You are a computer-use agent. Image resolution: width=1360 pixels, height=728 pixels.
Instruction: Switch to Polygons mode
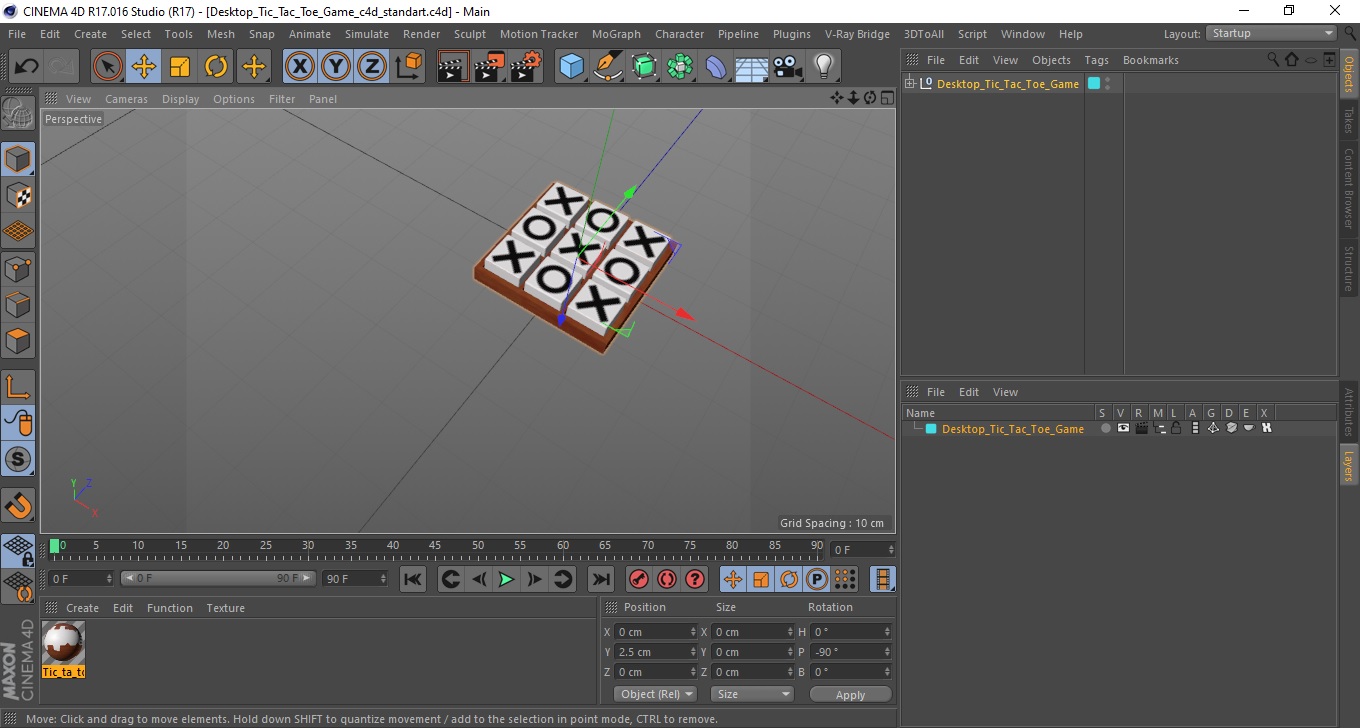click(18, 340)
